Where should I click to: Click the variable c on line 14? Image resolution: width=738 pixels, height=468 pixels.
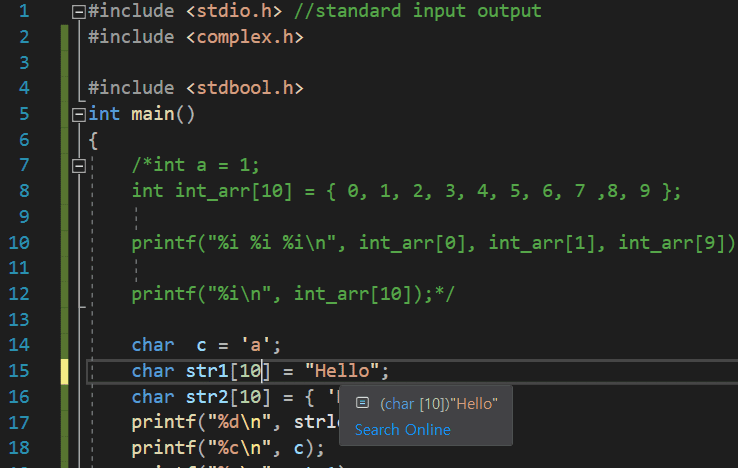click(x=201, y=347)
